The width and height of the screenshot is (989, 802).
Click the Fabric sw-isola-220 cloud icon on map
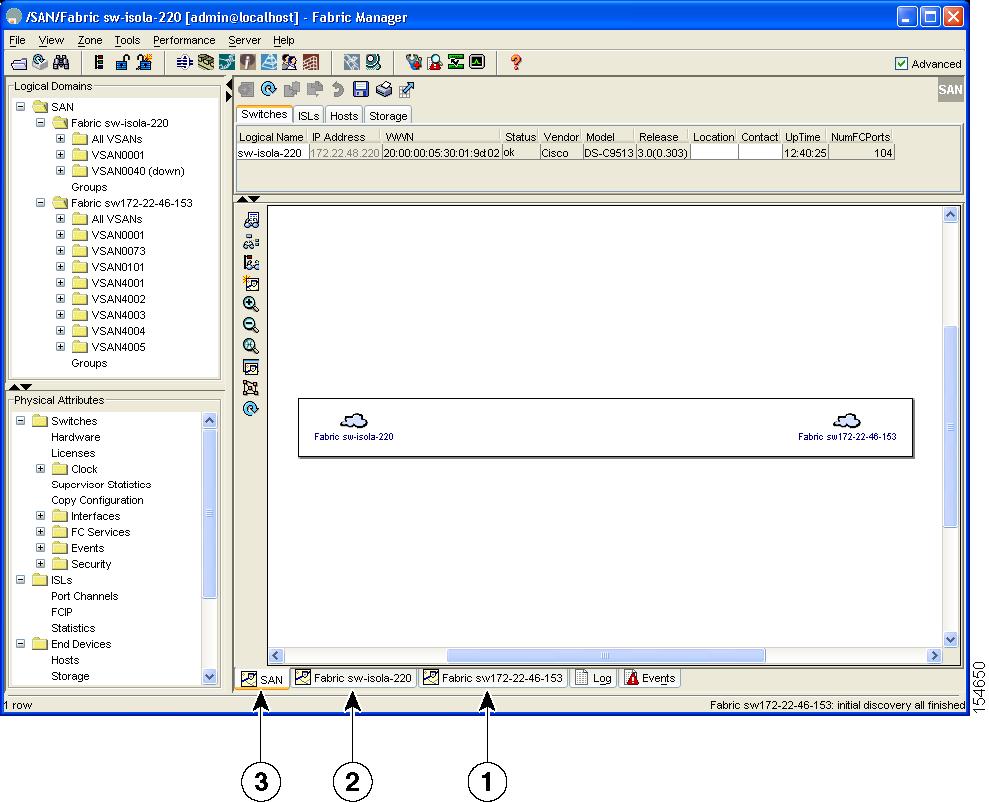[x=354, y=421]
